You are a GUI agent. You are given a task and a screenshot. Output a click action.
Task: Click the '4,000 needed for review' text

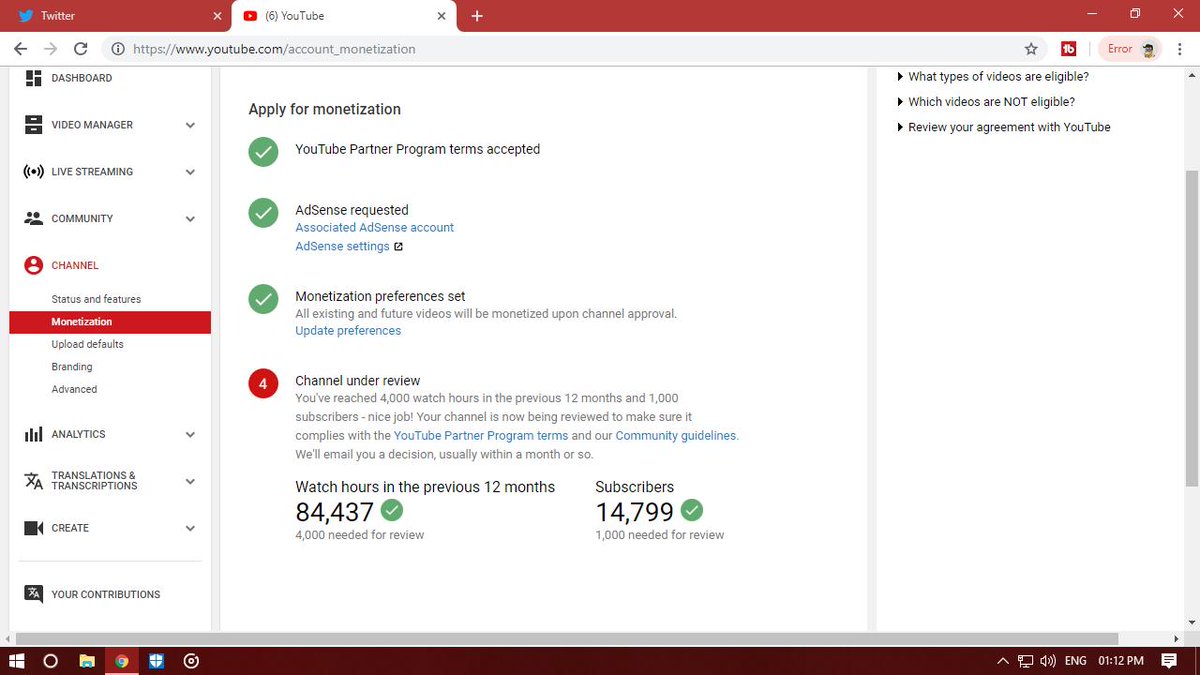pyautogui.click(x=359, y=535)
